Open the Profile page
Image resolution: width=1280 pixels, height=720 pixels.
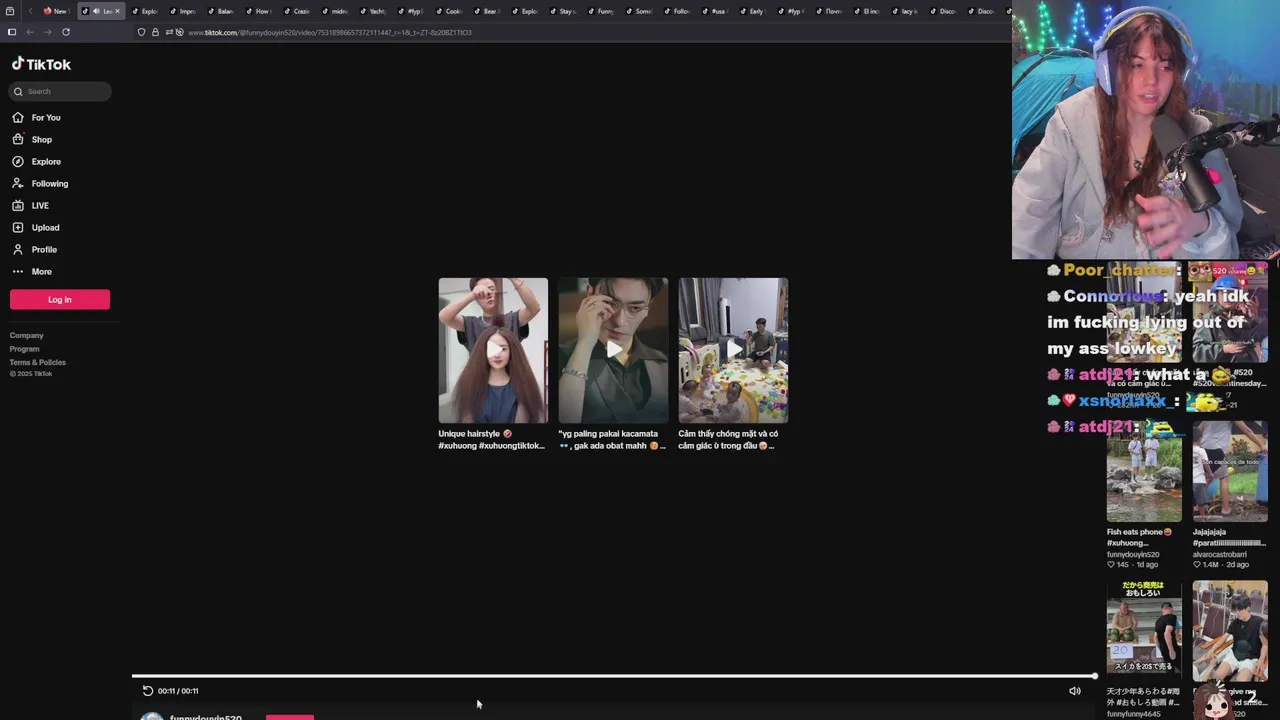point(44,250)
